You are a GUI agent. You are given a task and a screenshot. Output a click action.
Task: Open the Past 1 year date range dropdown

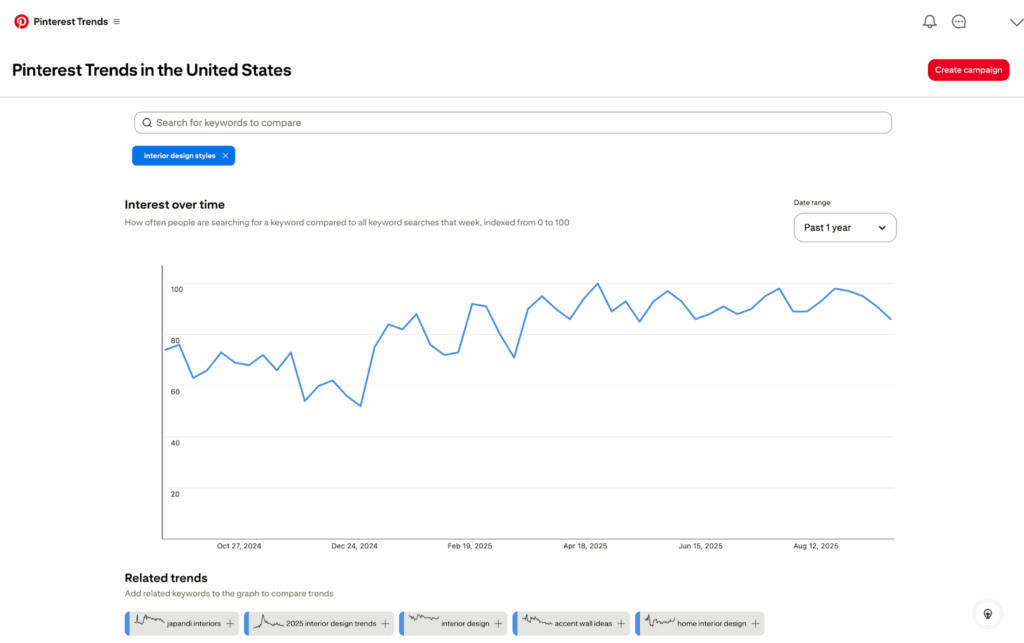coord(845,228)
